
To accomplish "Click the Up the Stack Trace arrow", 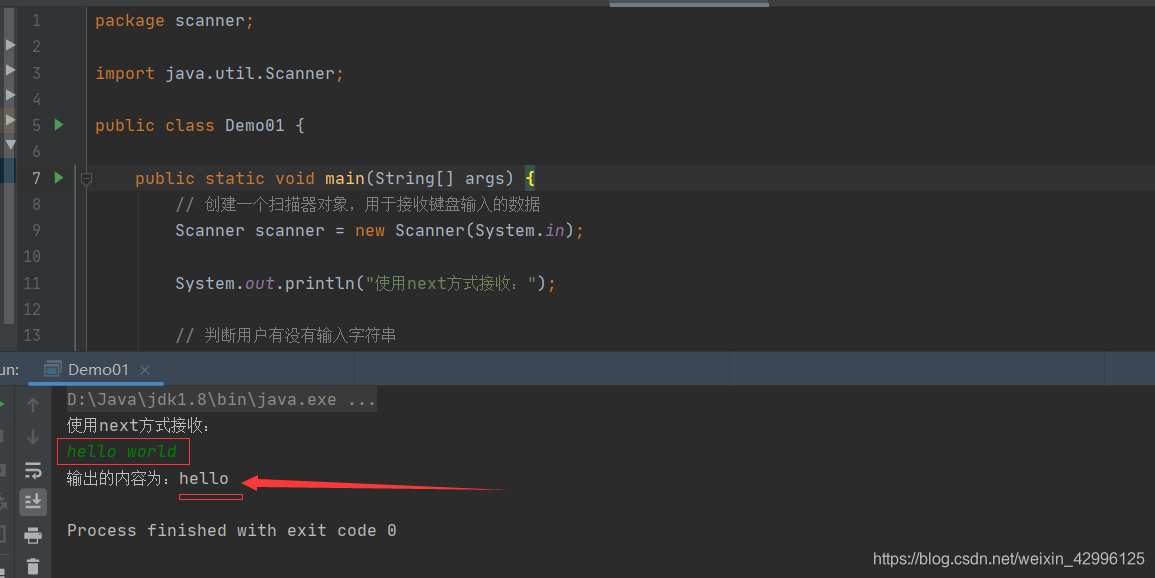I will (33, 405).
